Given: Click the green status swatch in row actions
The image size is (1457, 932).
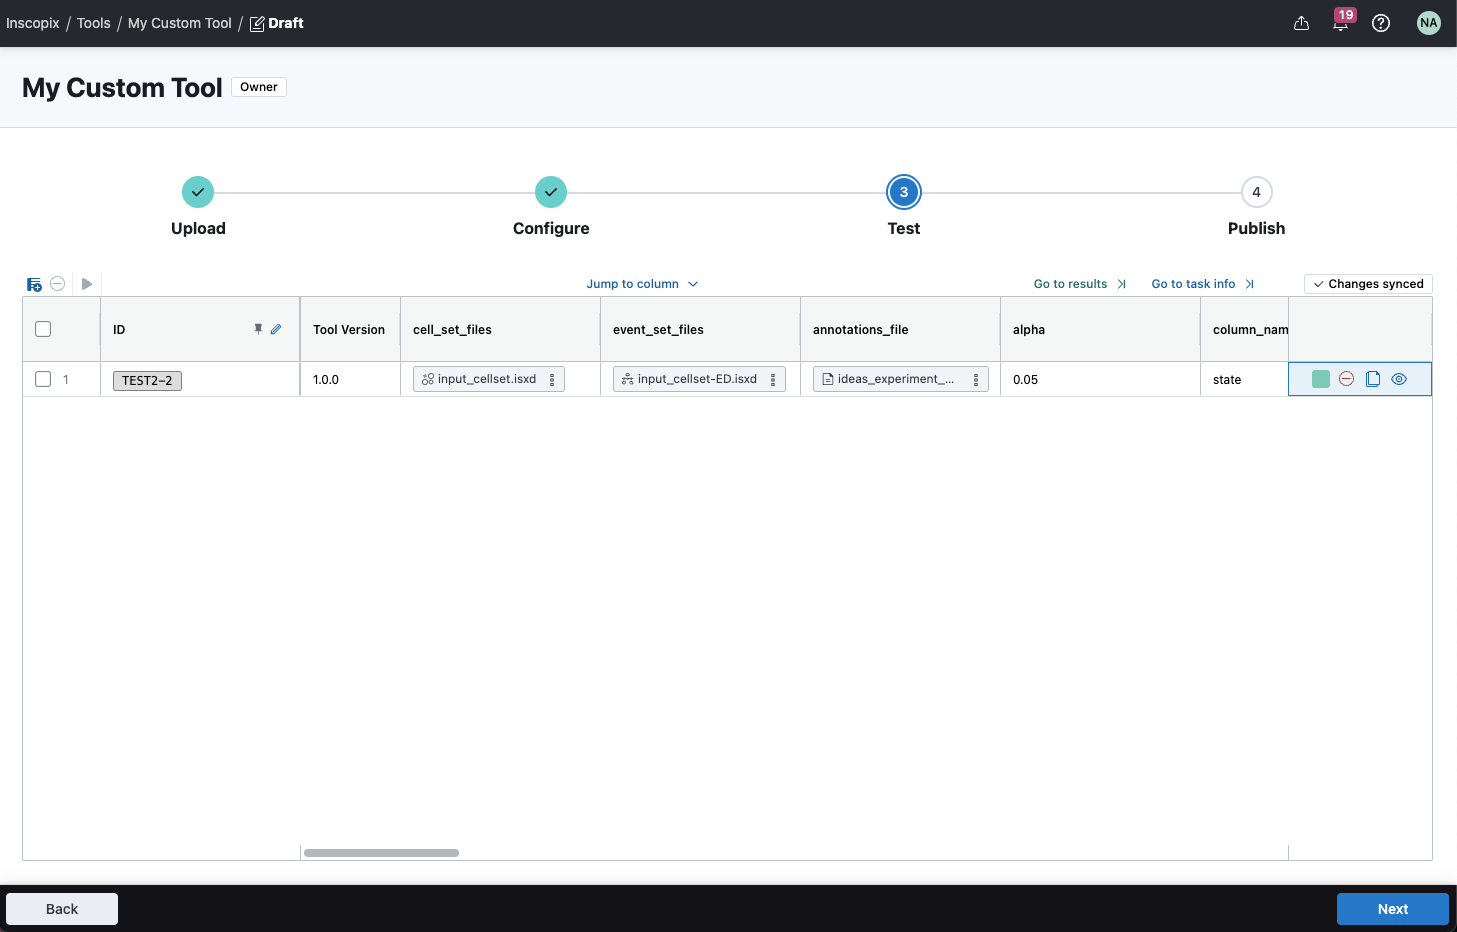Looking at the screenshot, I should 1321,379.
